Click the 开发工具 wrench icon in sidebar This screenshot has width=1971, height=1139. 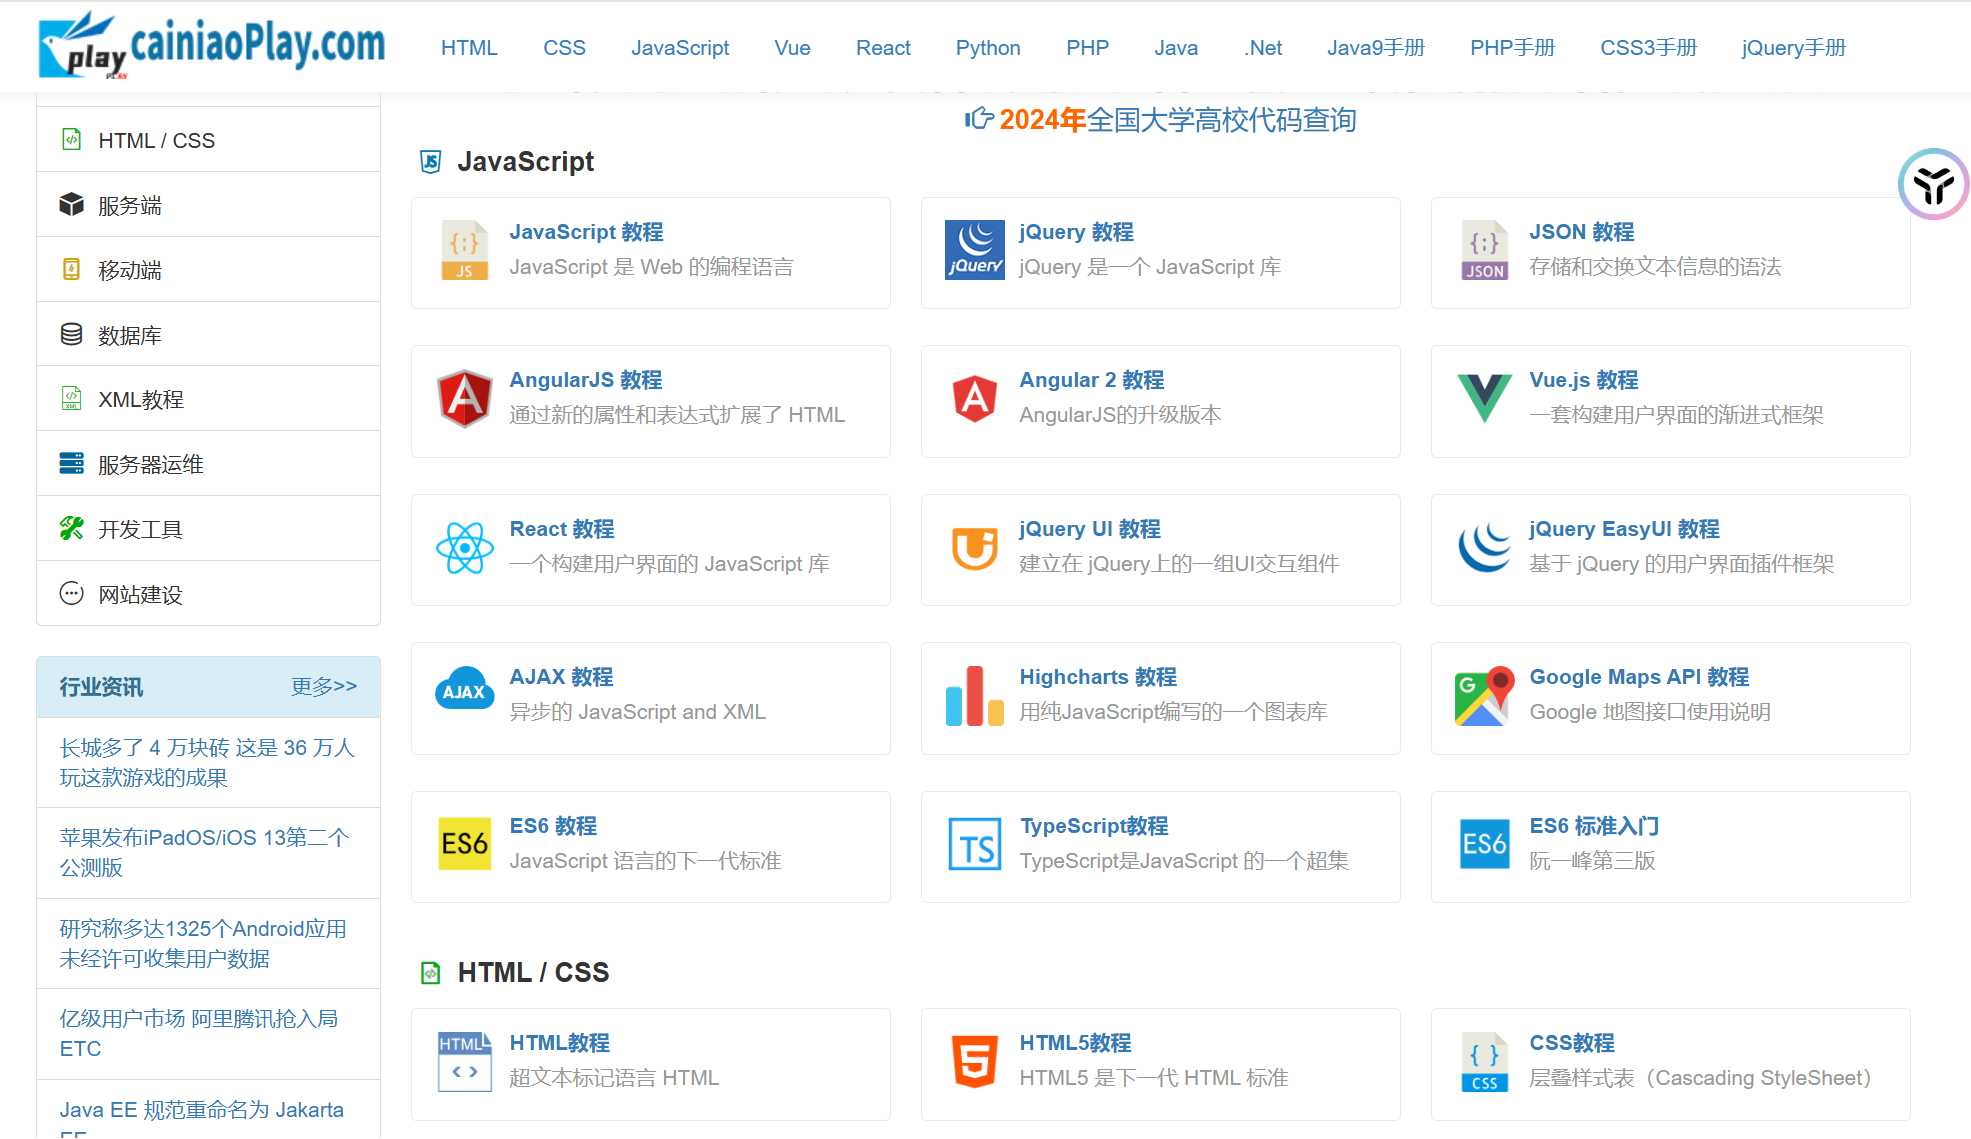(x=71, y=528)
